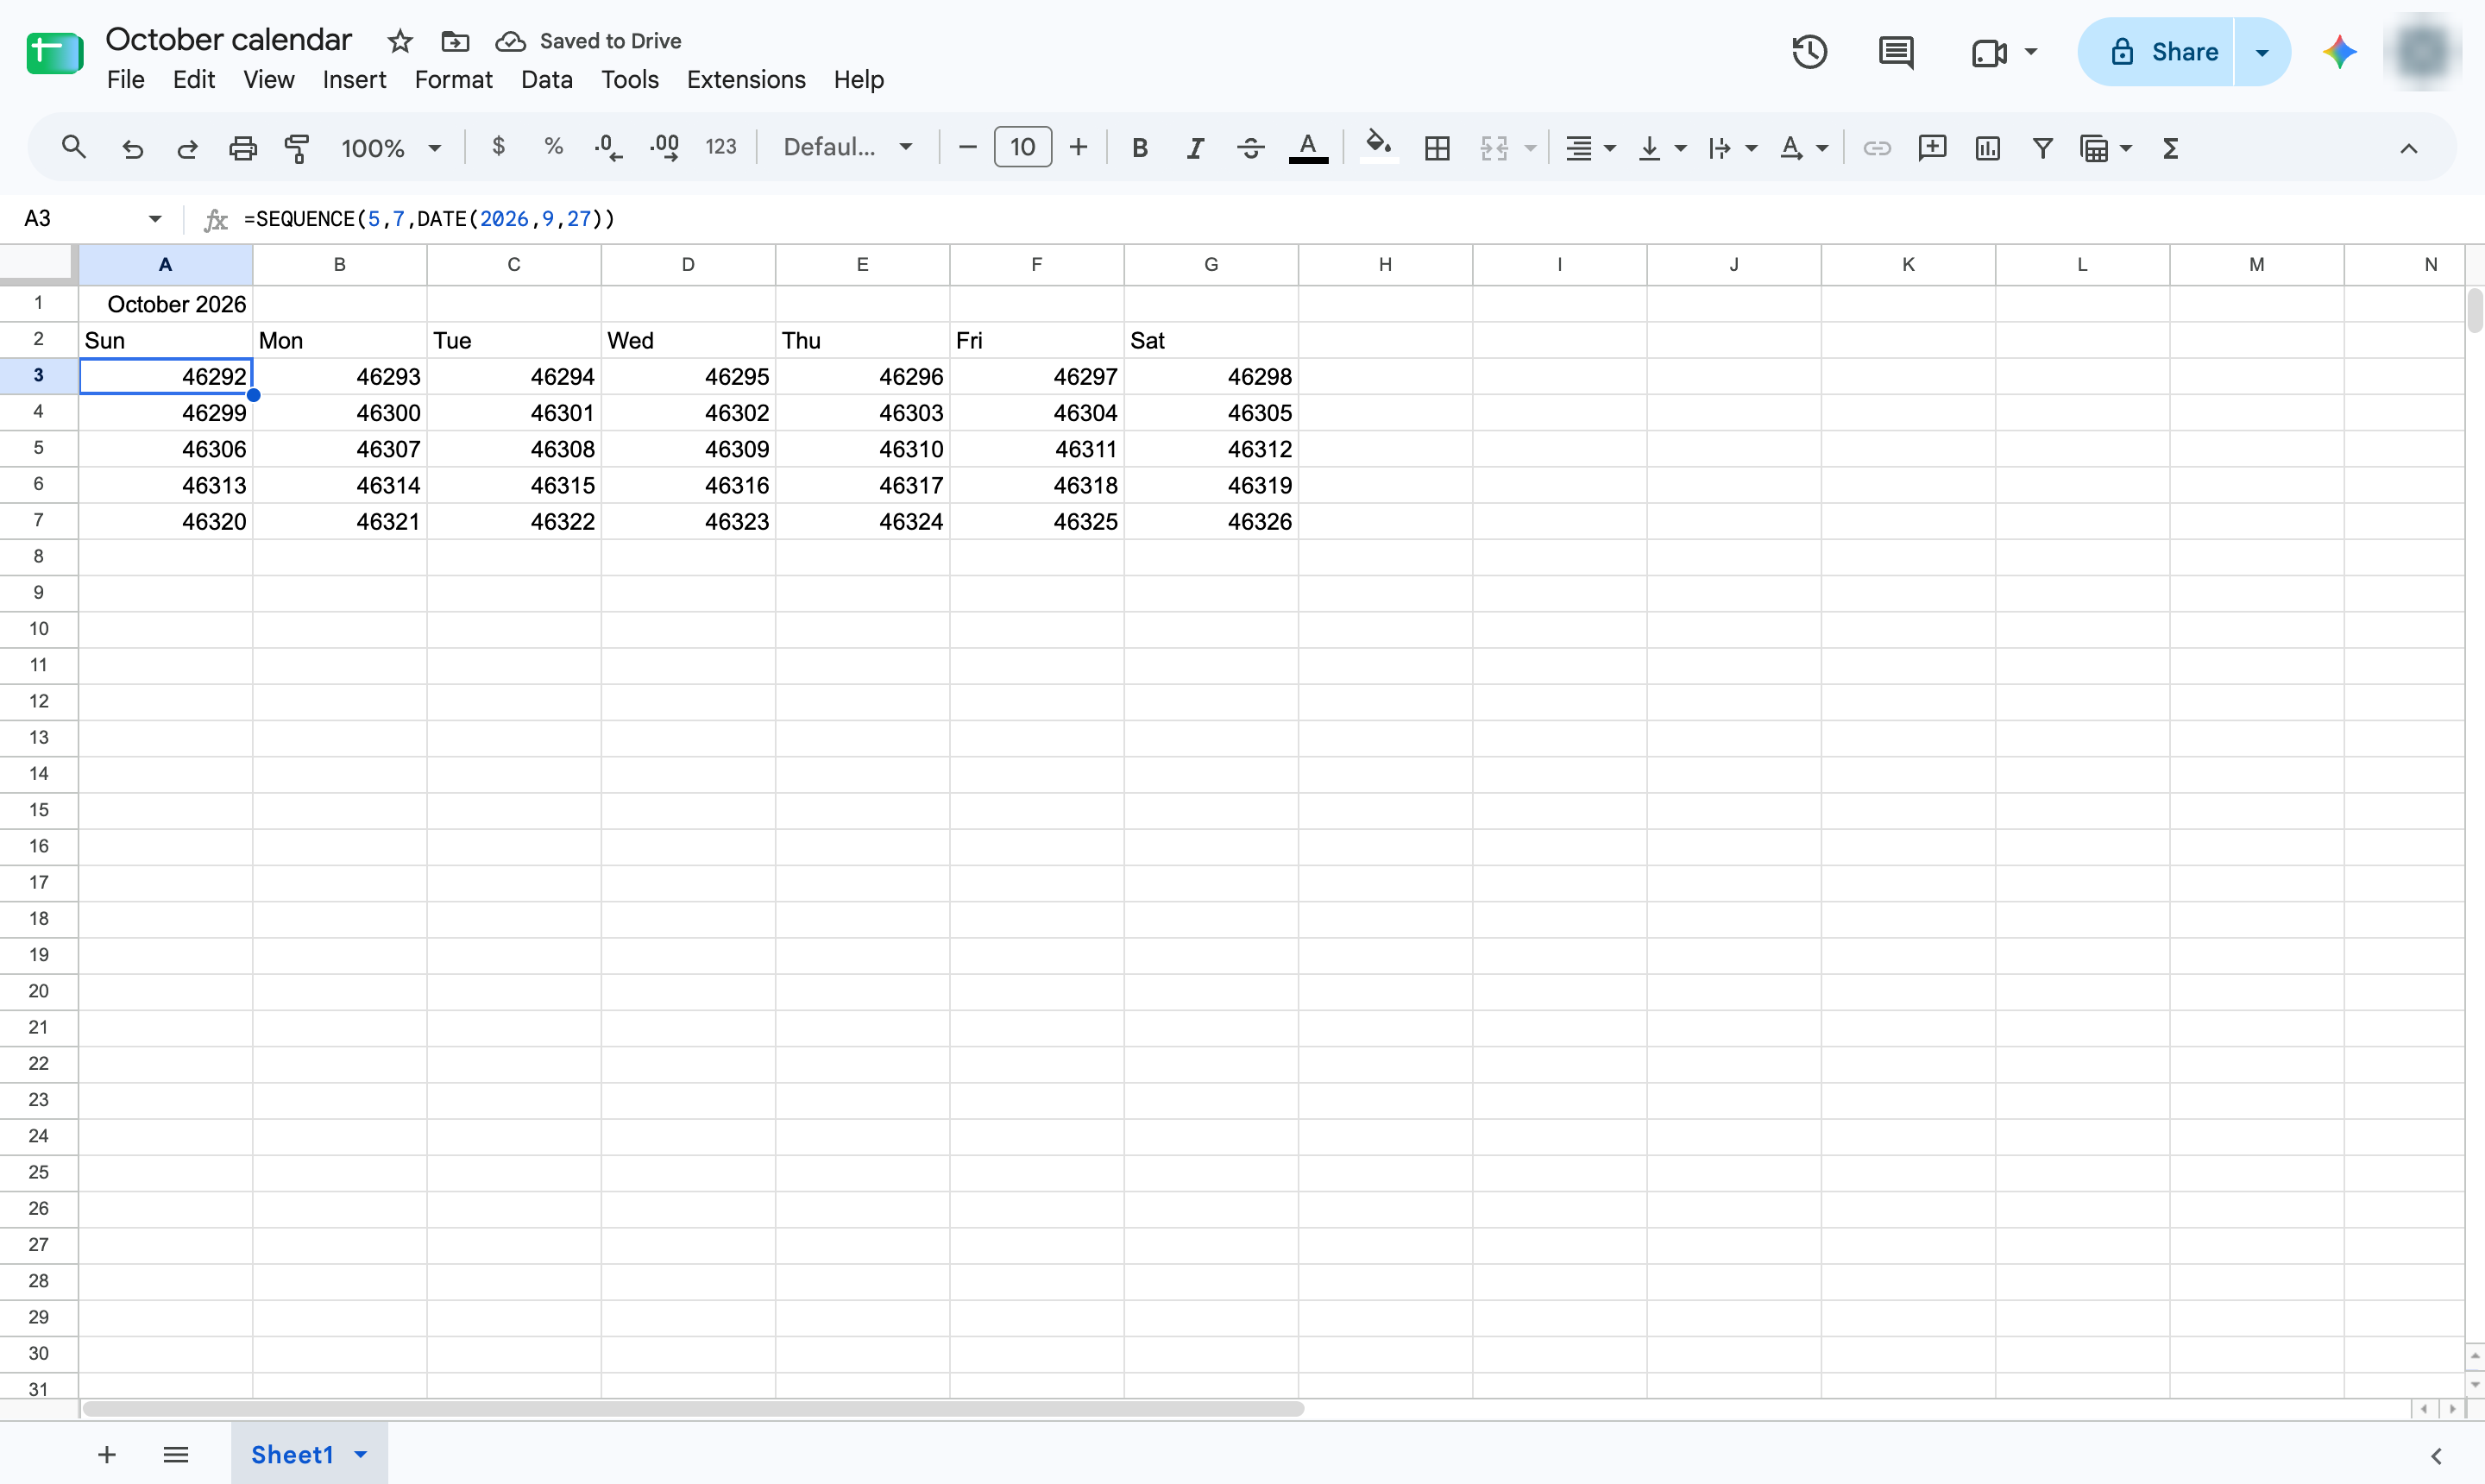
Task: Open the Default font dropdown
Action: (848, 147)
